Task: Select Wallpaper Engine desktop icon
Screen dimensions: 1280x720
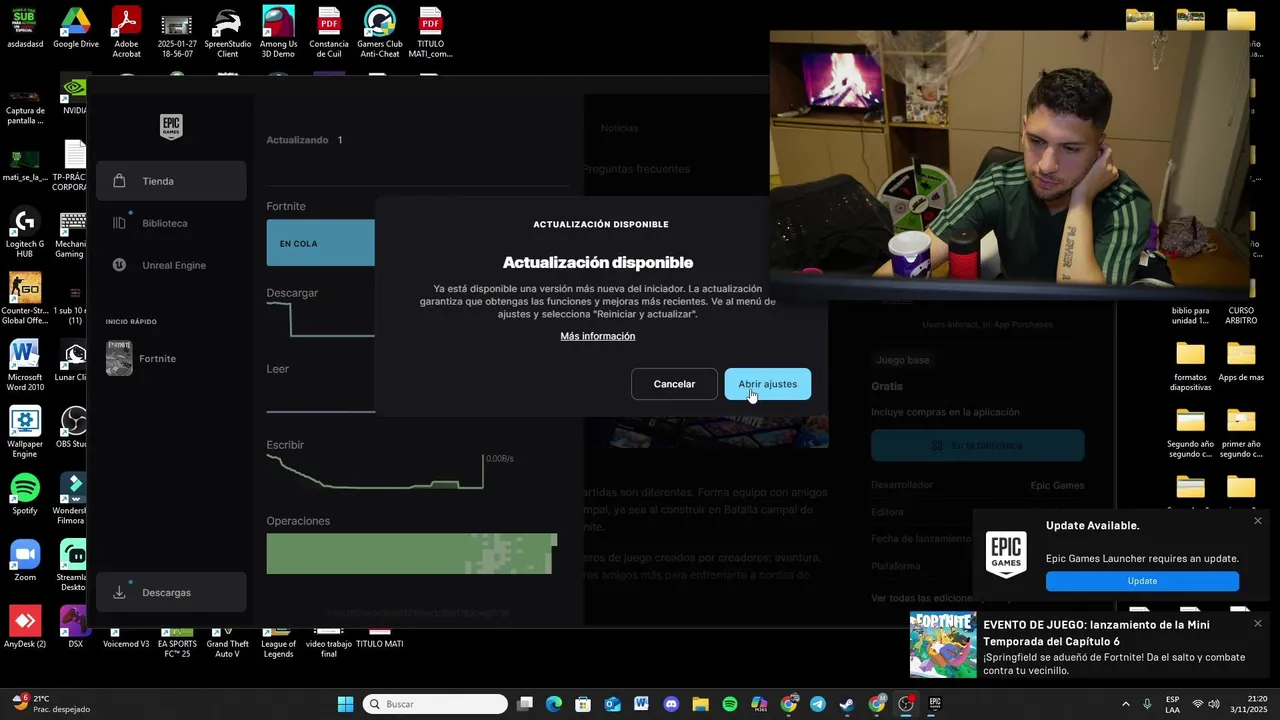Action: [x=25, y=432]
